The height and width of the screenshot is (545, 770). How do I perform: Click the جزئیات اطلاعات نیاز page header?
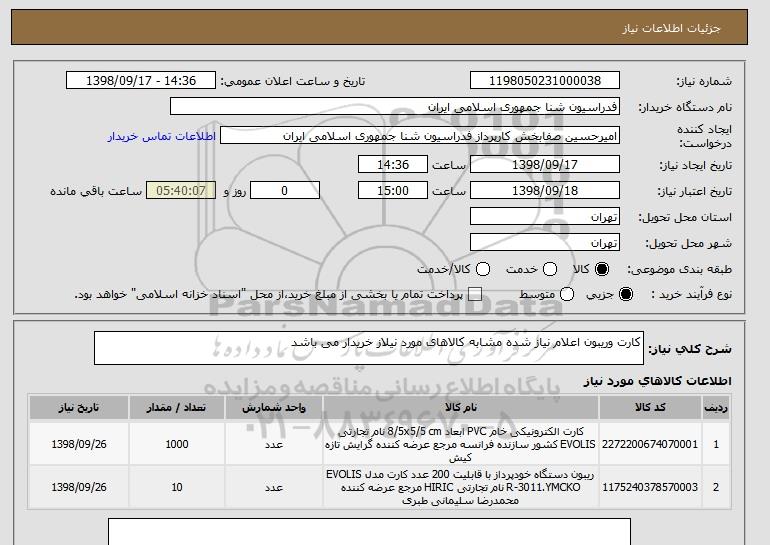pos(672,28)
